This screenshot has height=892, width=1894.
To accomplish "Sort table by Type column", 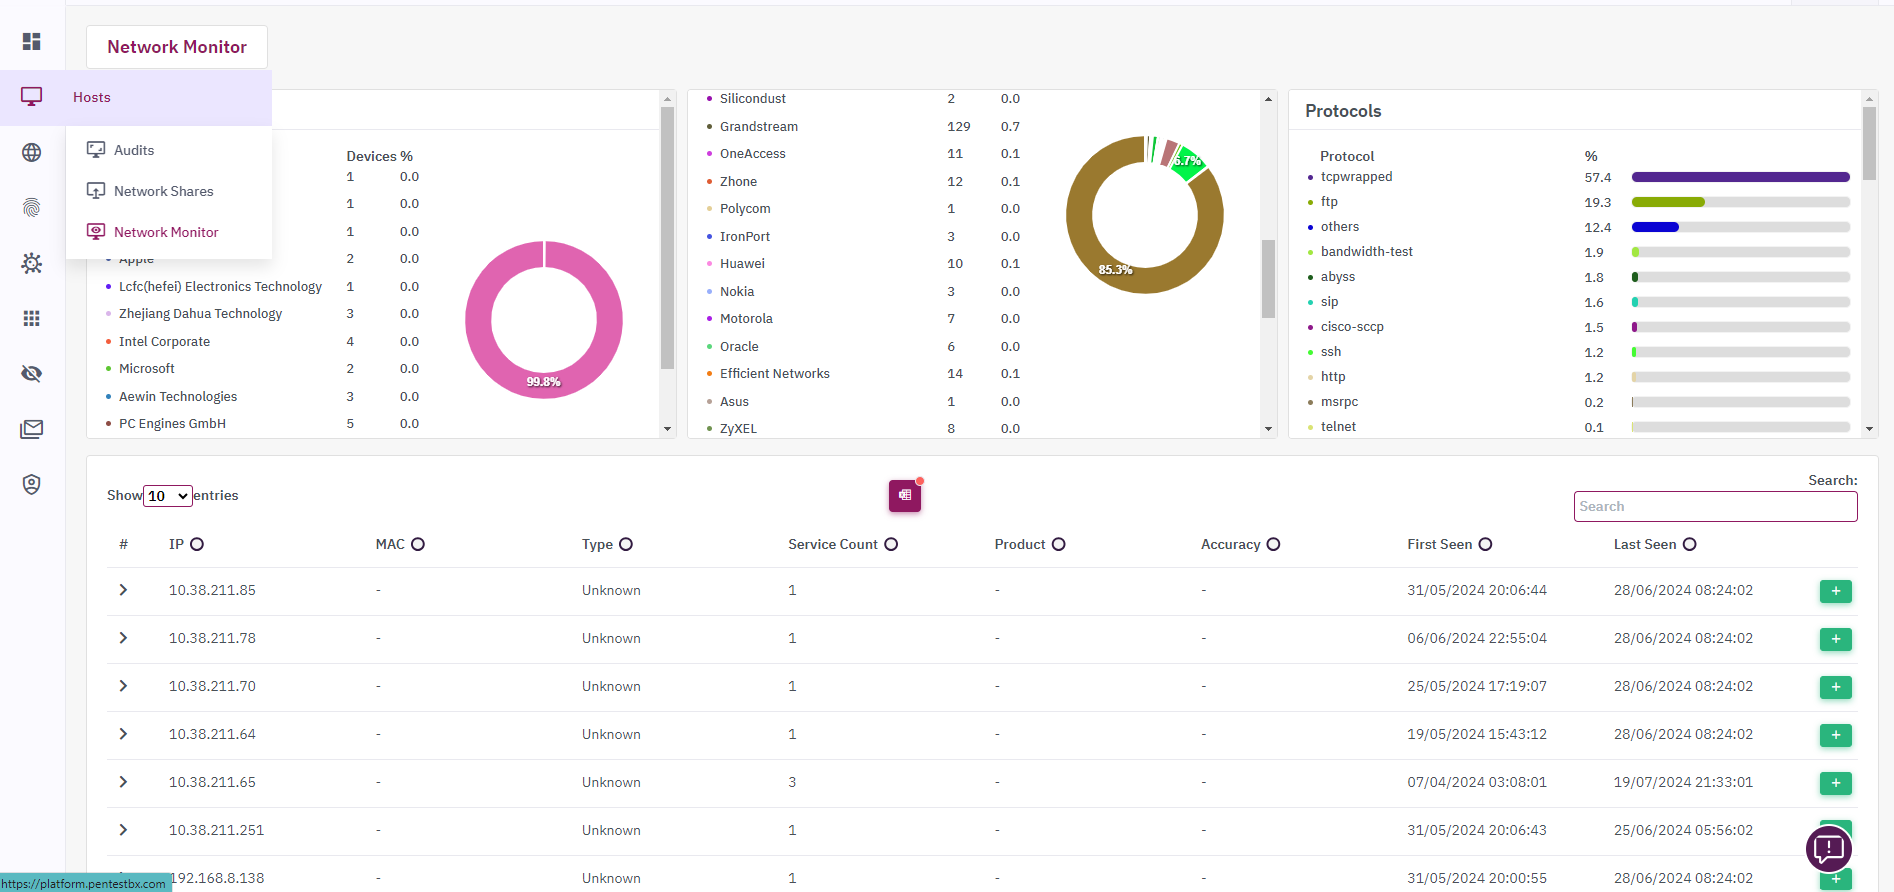I will coord(626,544).
